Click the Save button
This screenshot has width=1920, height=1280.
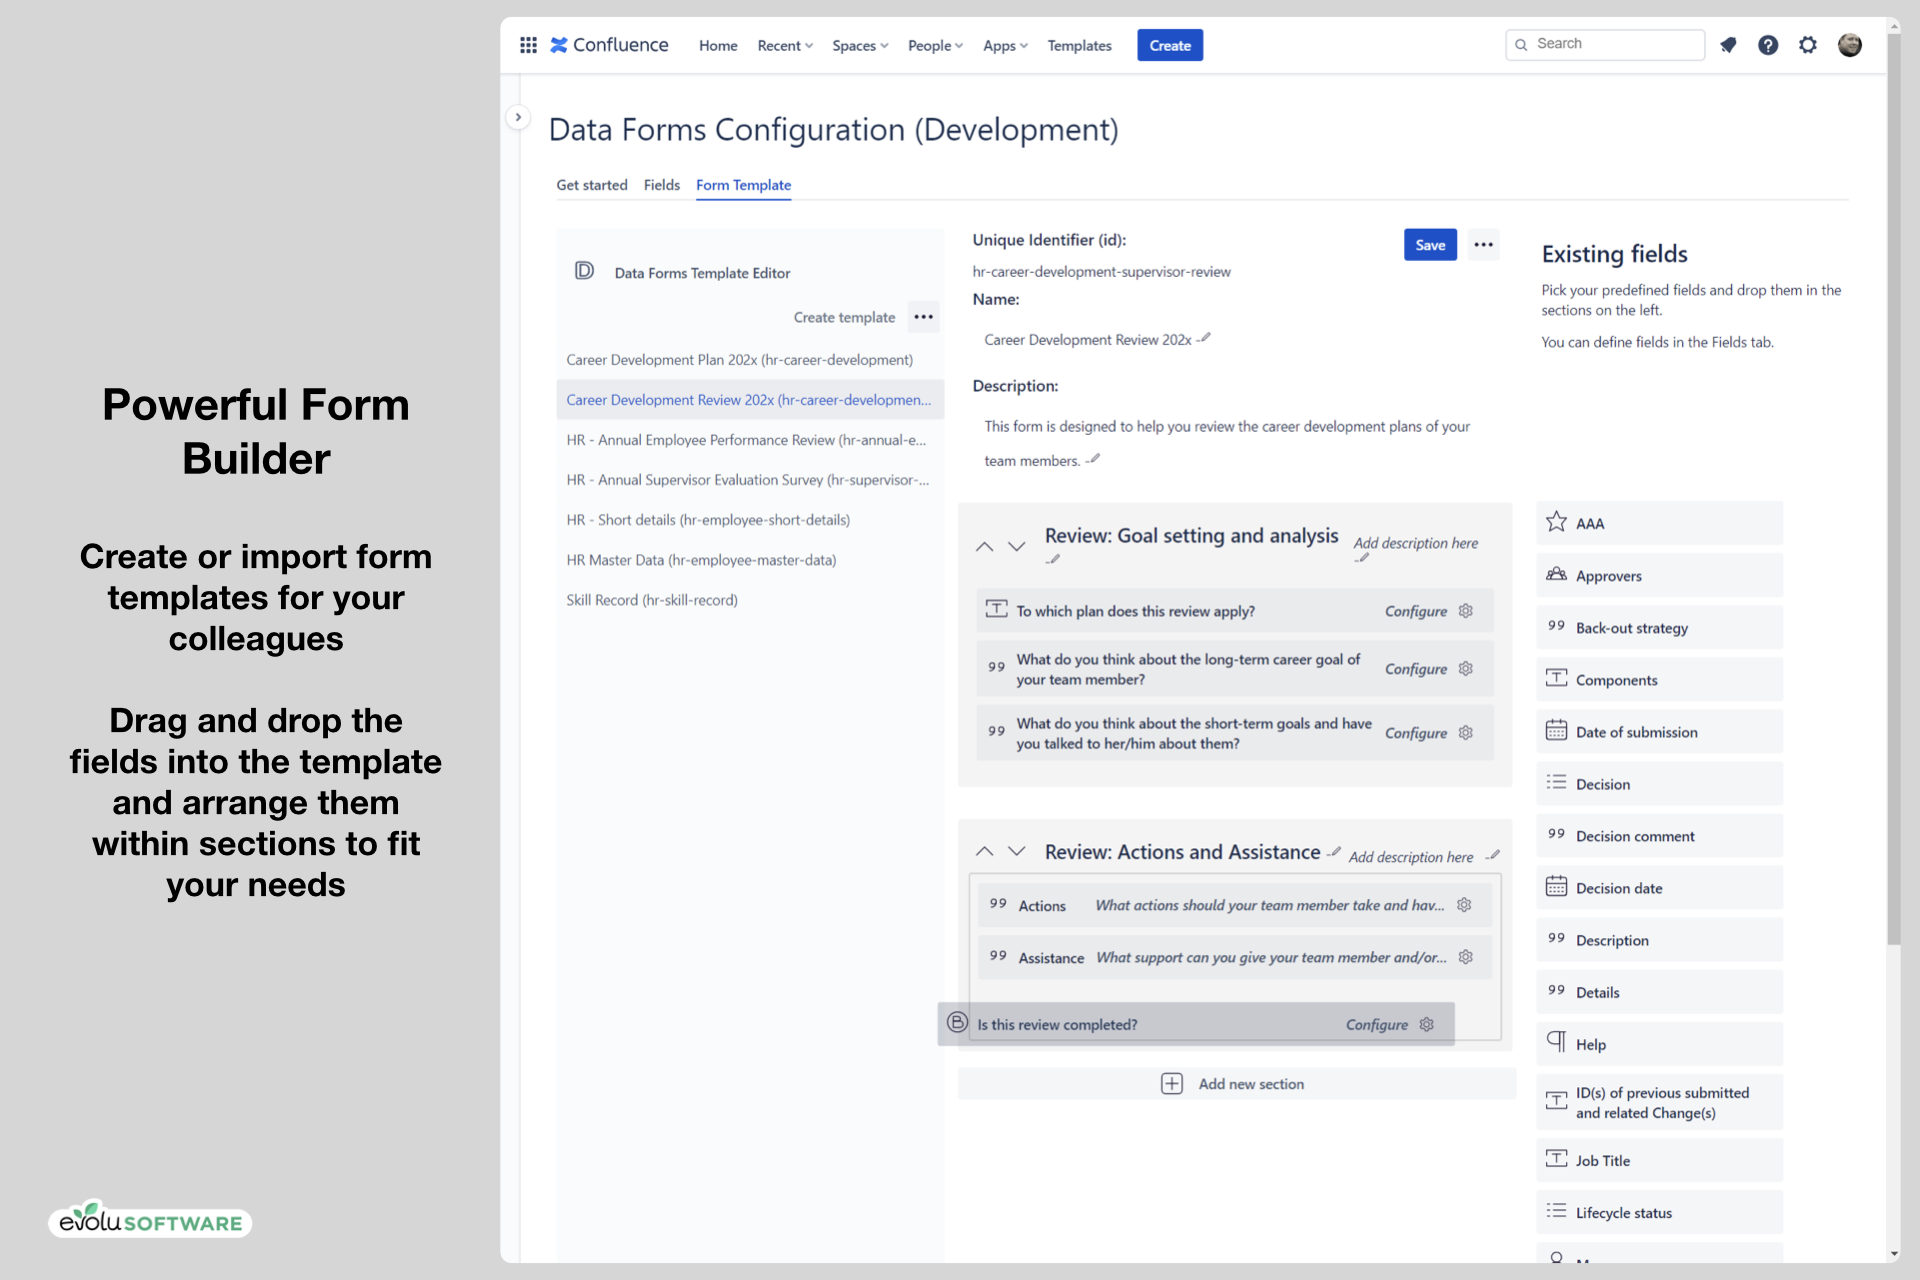click(x=1429, y=245)
